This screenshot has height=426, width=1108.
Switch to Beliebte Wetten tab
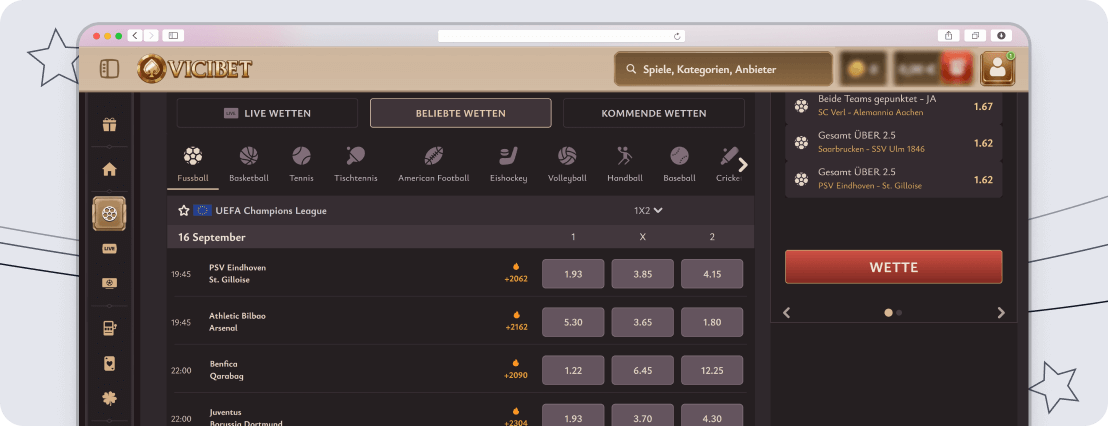tap(460, 113)
